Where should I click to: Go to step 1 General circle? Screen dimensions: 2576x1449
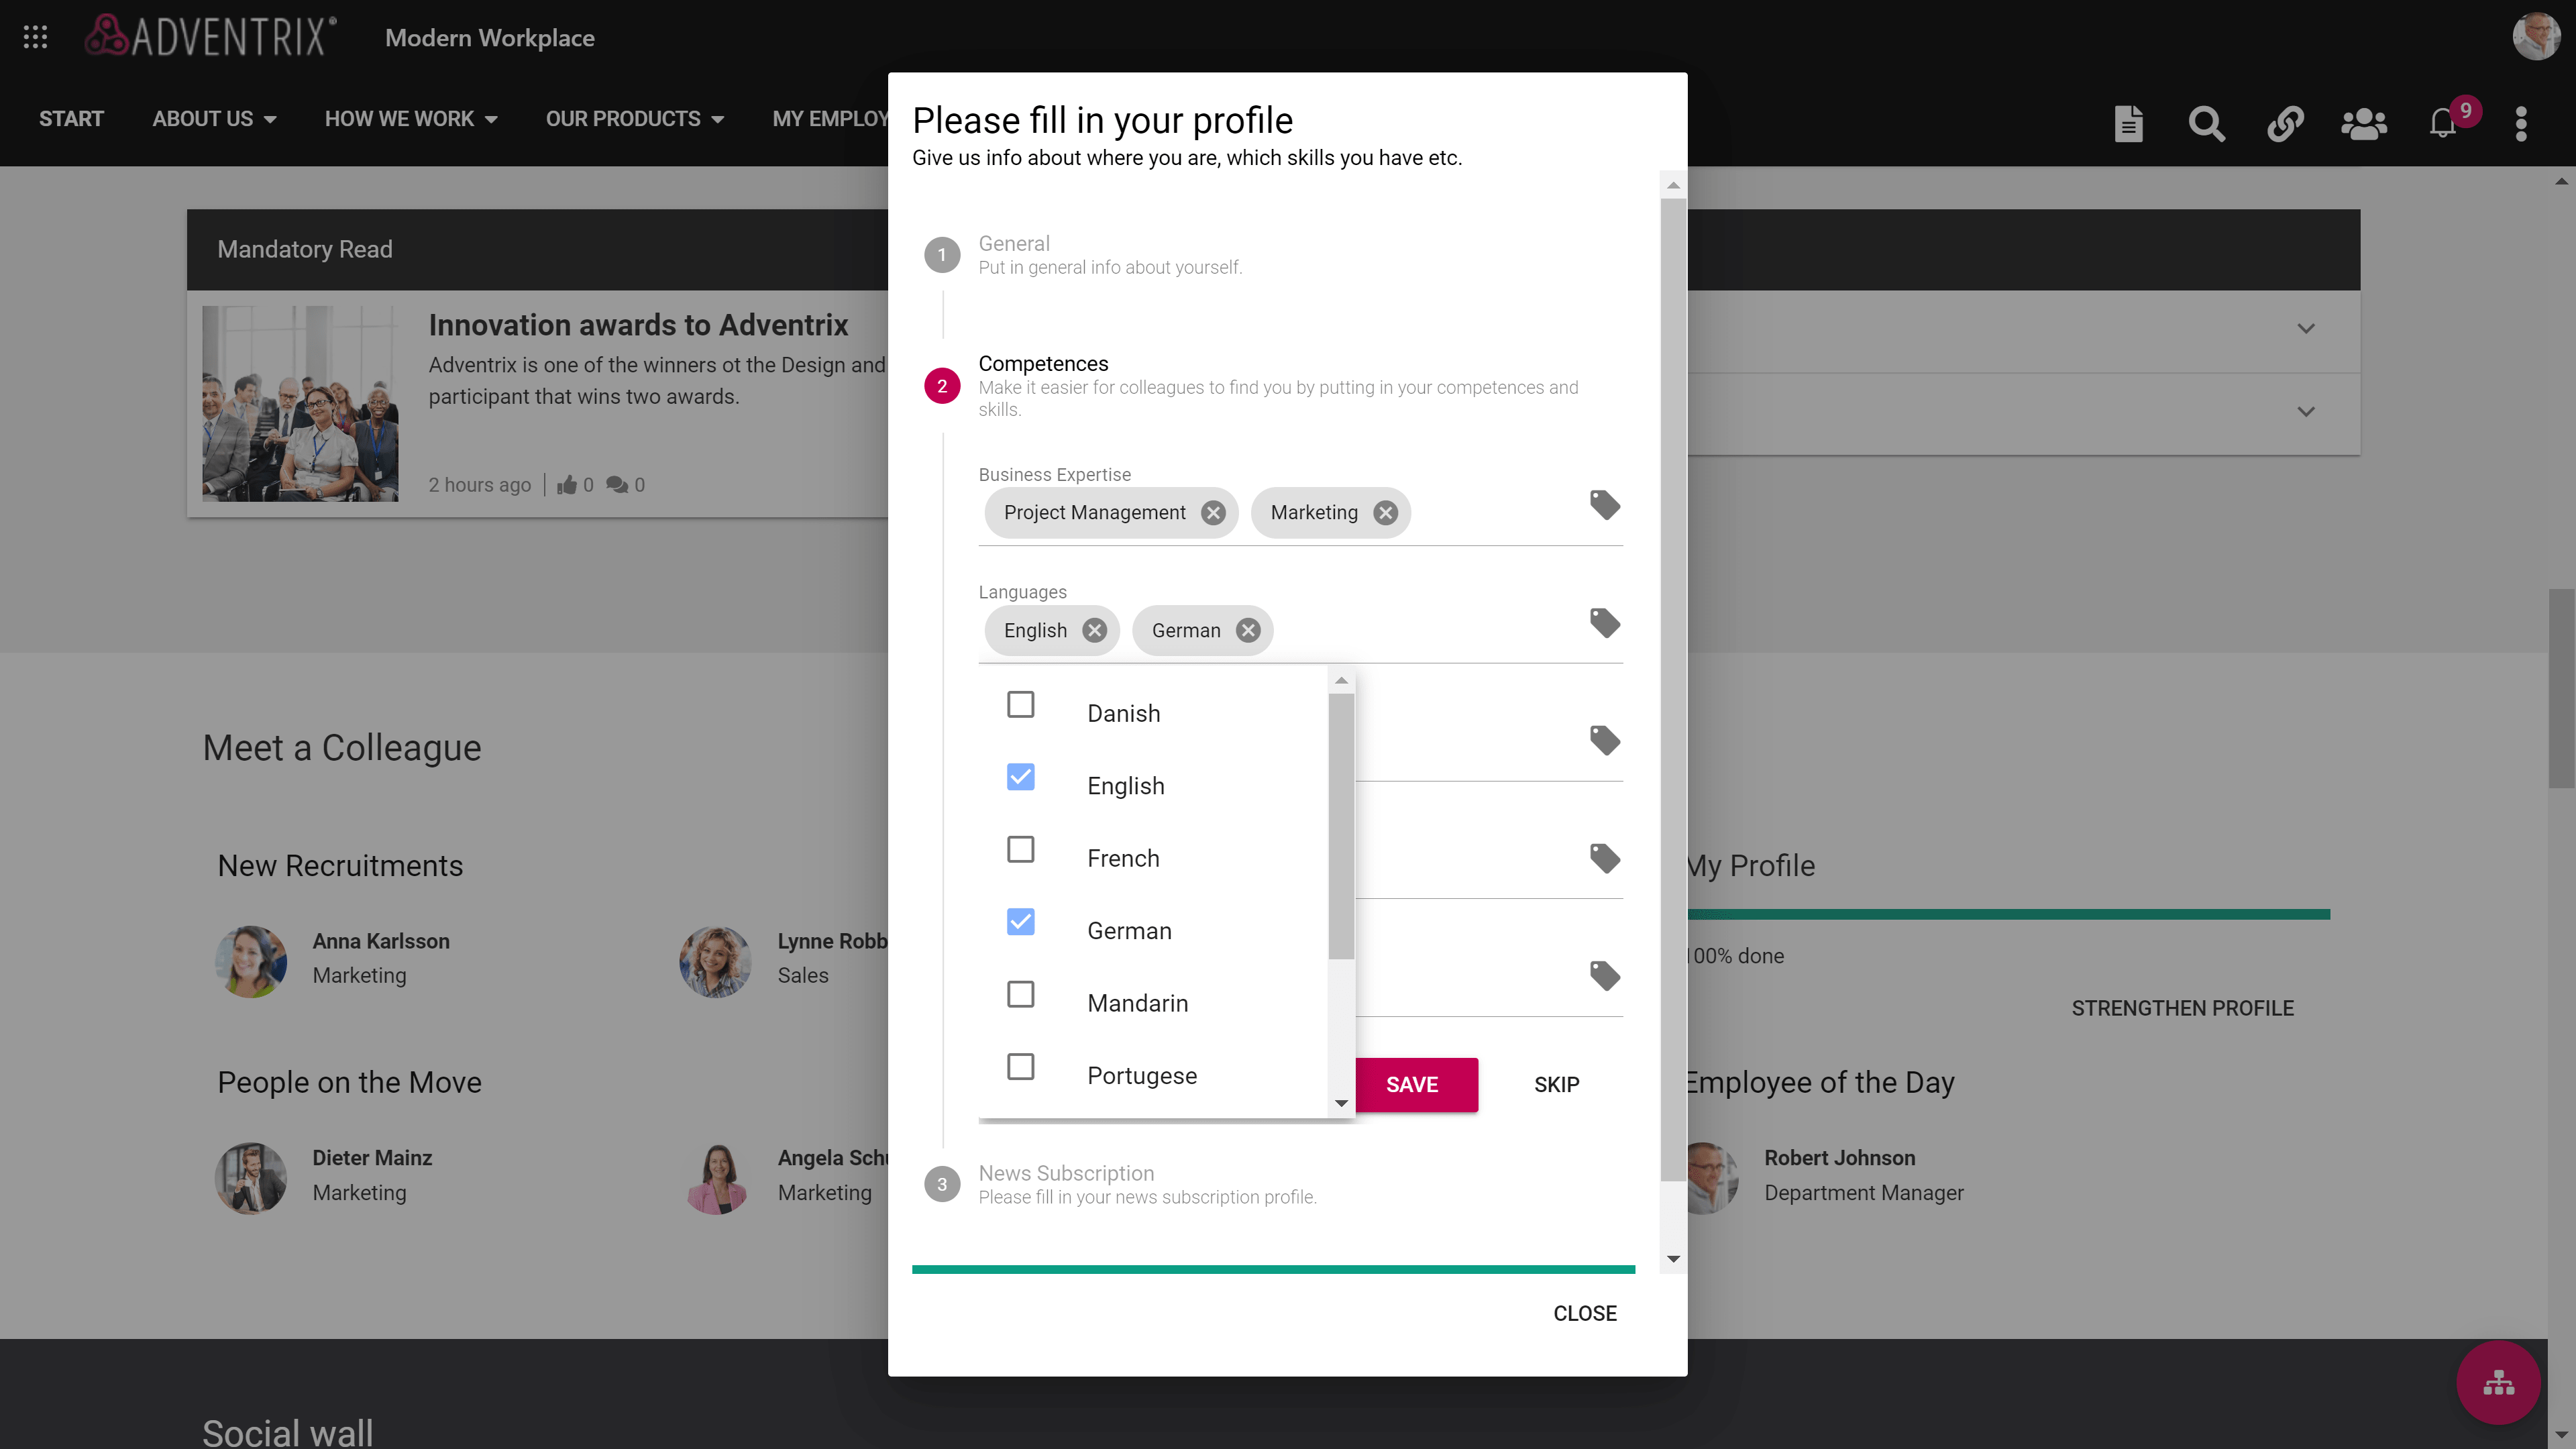[942, 255]
